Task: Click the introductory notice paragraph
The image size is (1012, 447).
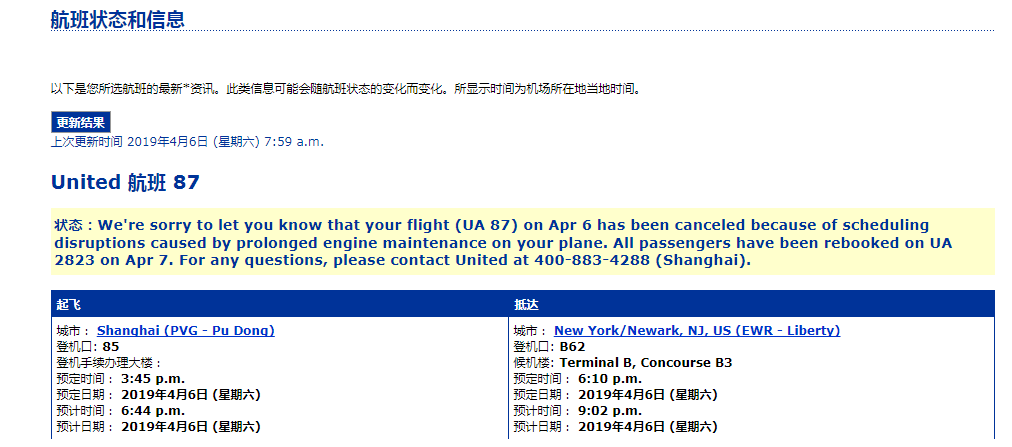Action: coord(347,89)
